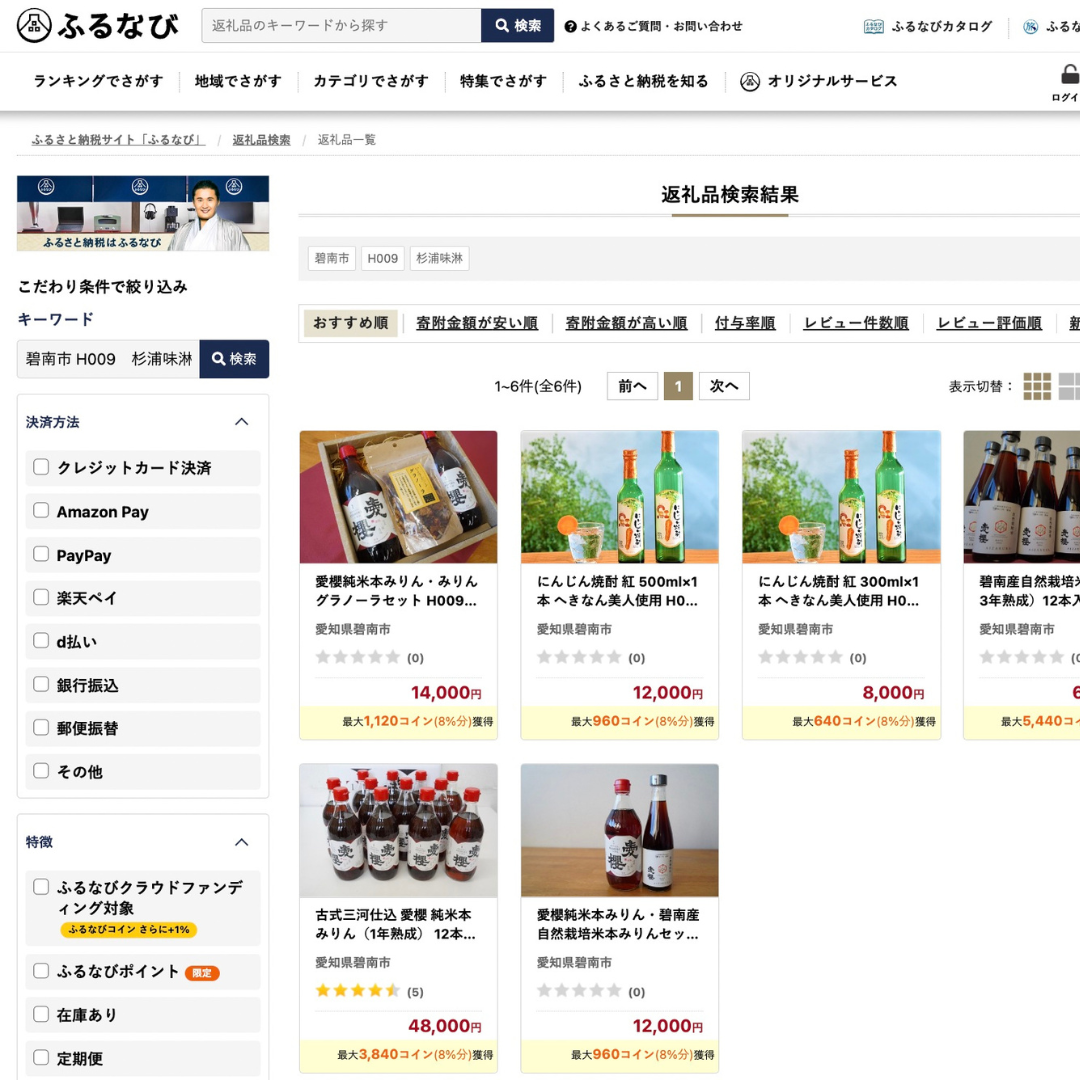This screenshot has height=1080, width=1080.
Task: Click the 14,000円 price text
Action: 446,693
